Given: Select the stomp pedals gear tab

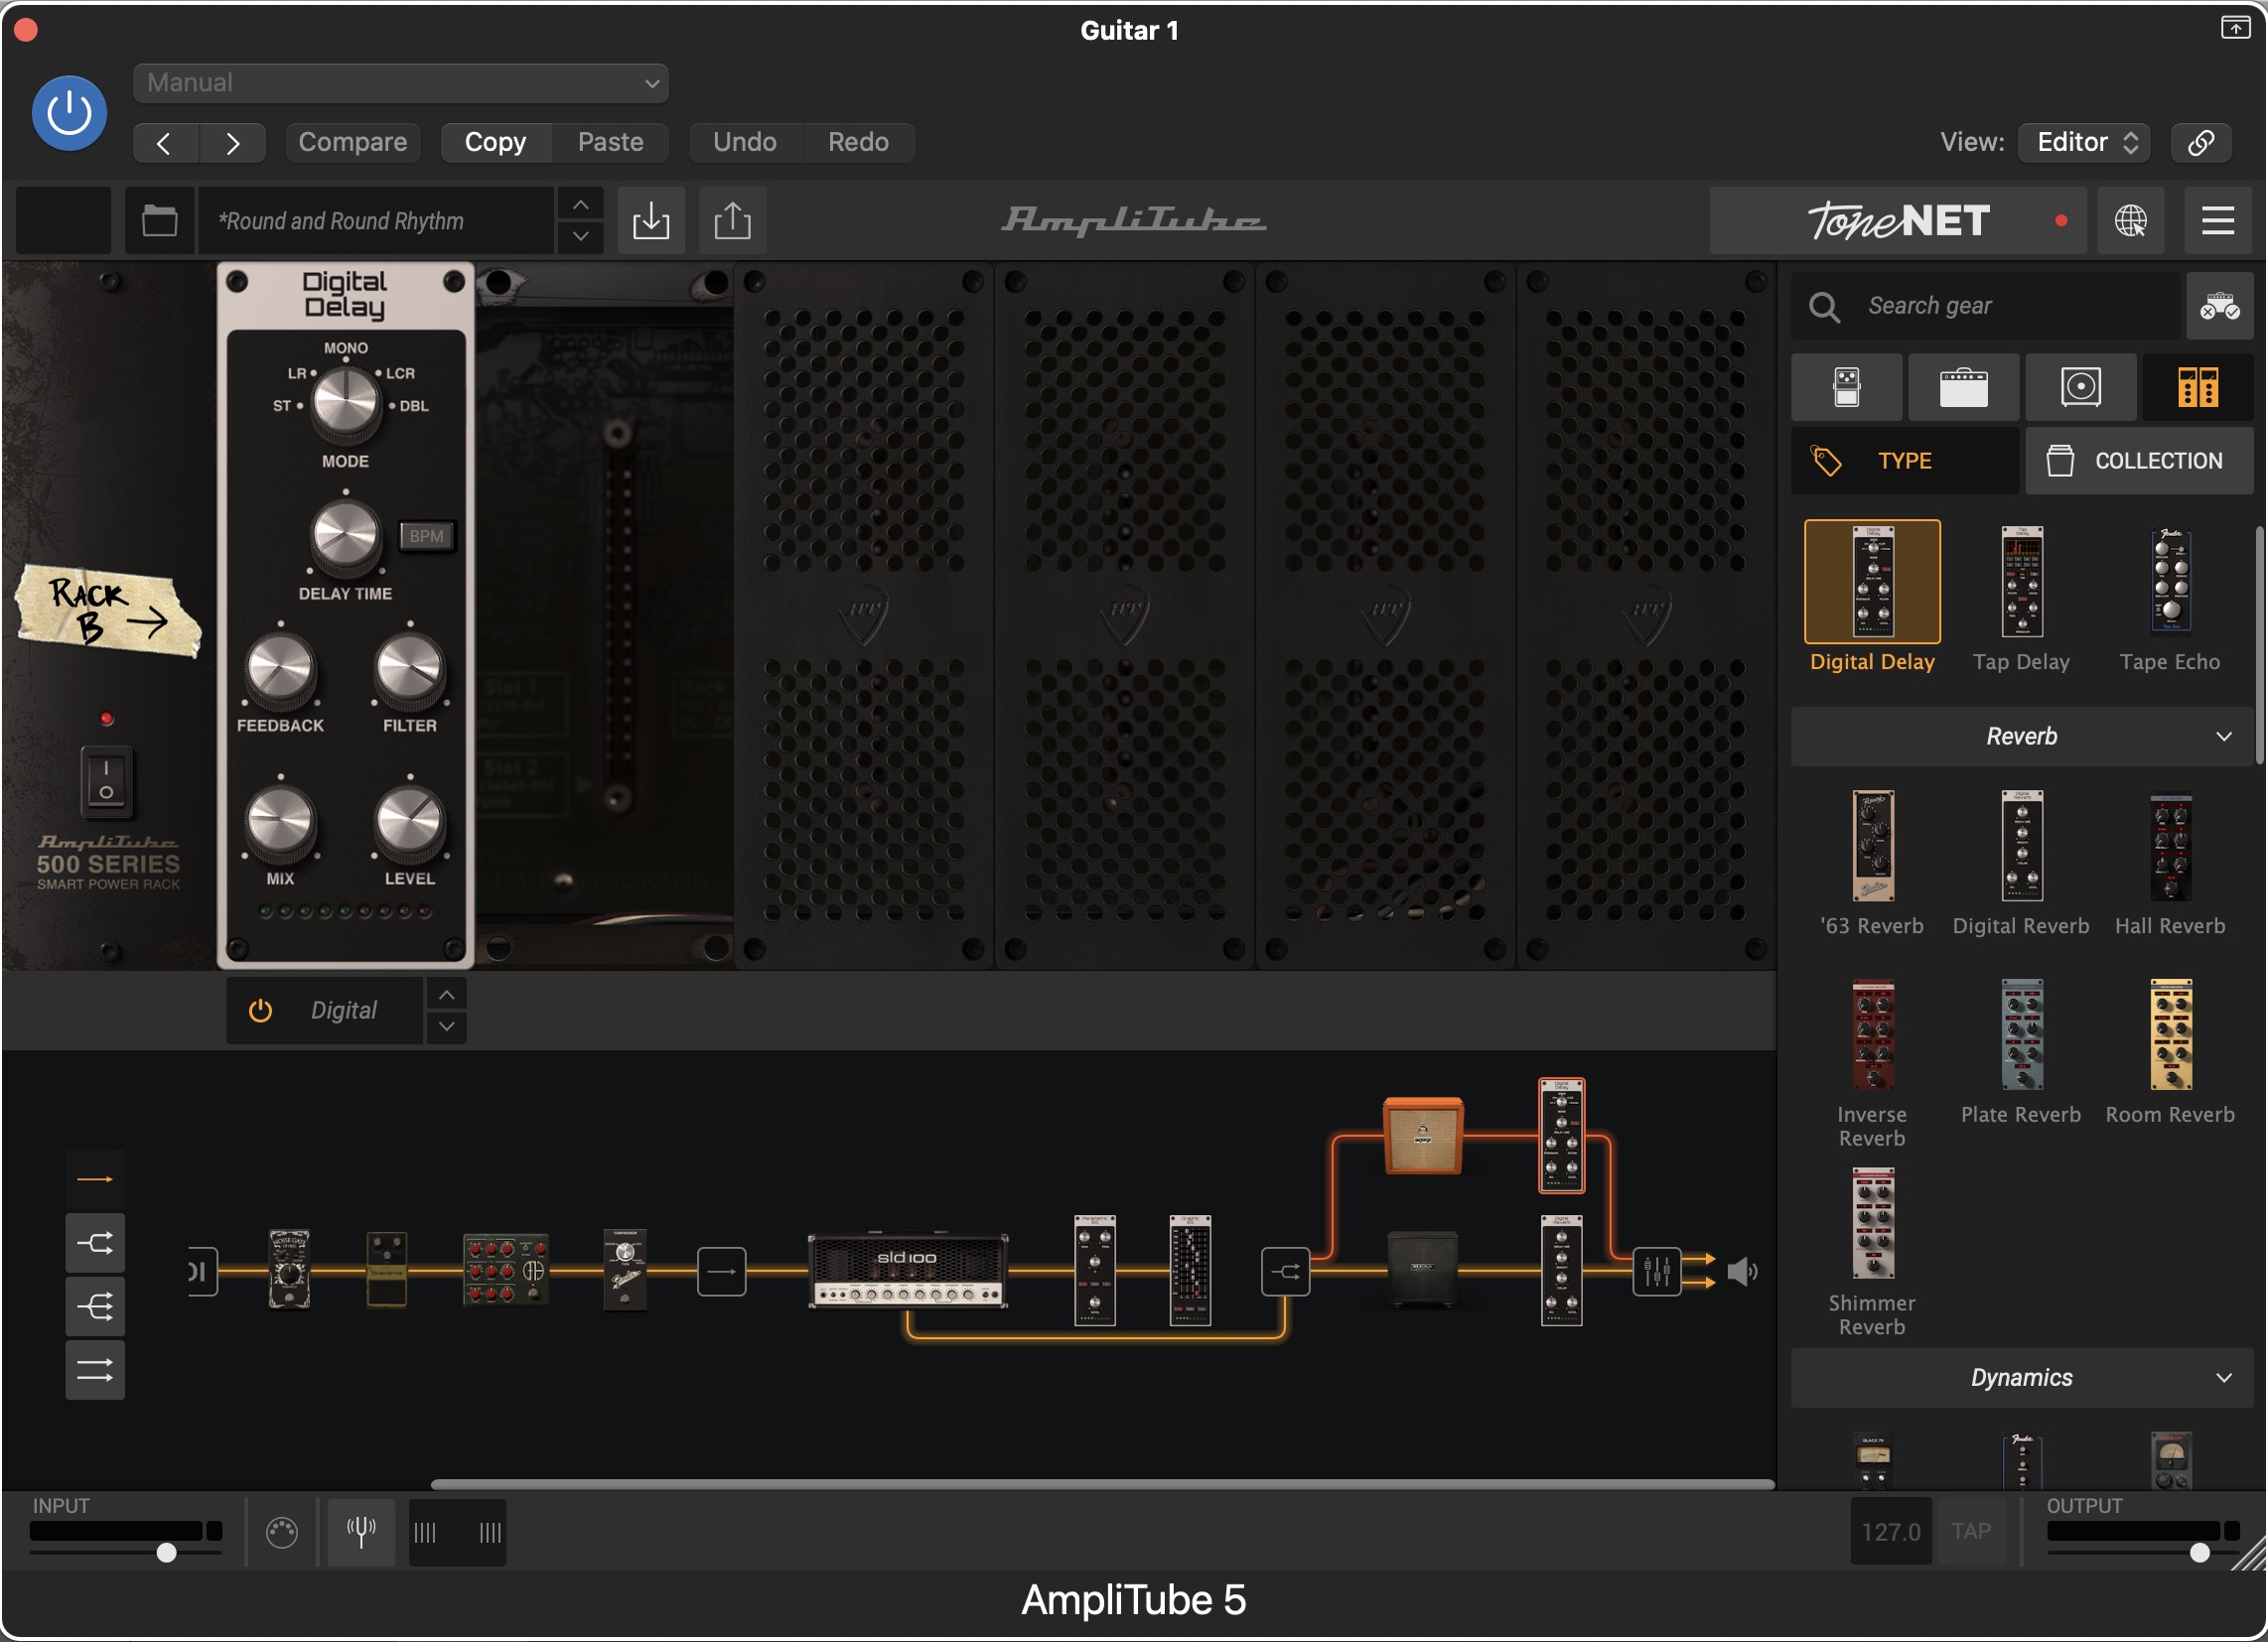Looking at the screenshot, I should (1846, 387).
